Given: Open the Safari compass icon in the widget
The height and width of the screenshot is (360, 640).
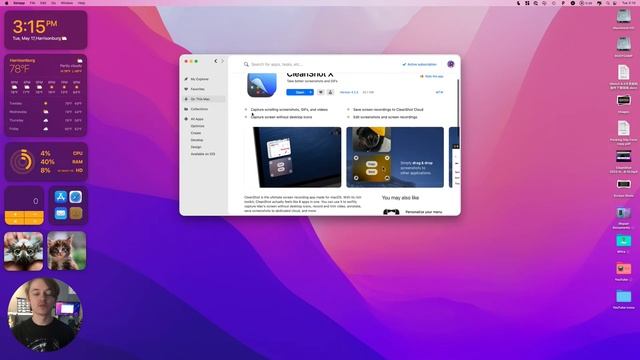Looking at the screenshot, I should [x=76, y=197].
